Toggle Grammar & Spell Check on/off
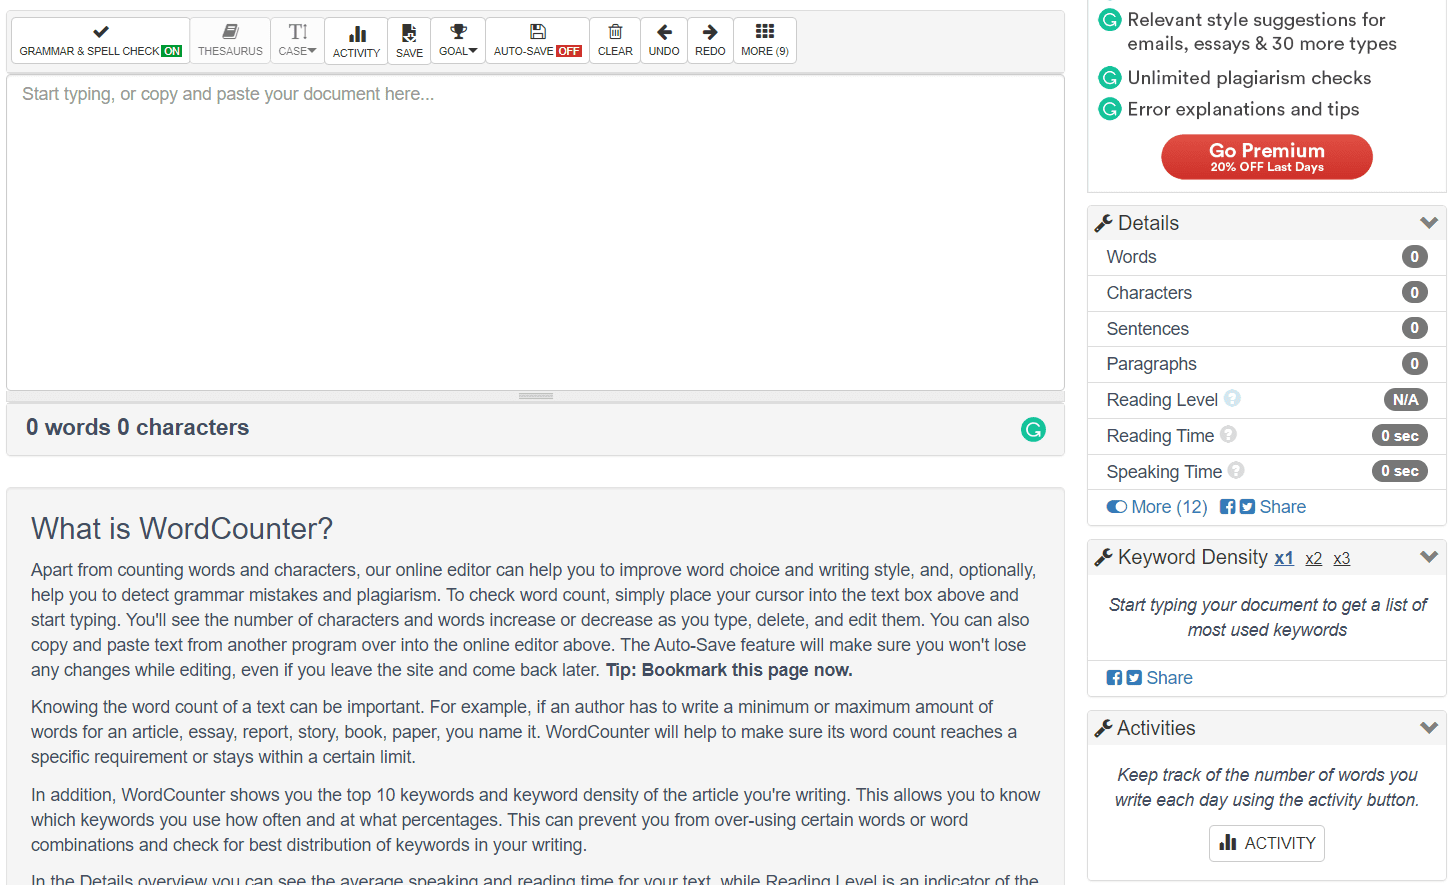This screenshot has width=1452, height=885. click(x=100, y=41)
